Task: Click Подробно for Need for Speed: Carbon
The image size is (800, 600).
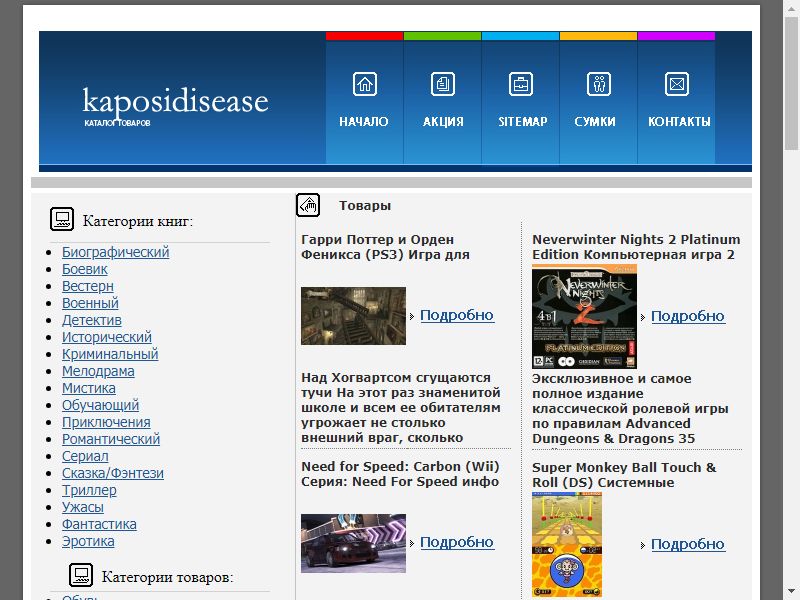Action: 457,542
